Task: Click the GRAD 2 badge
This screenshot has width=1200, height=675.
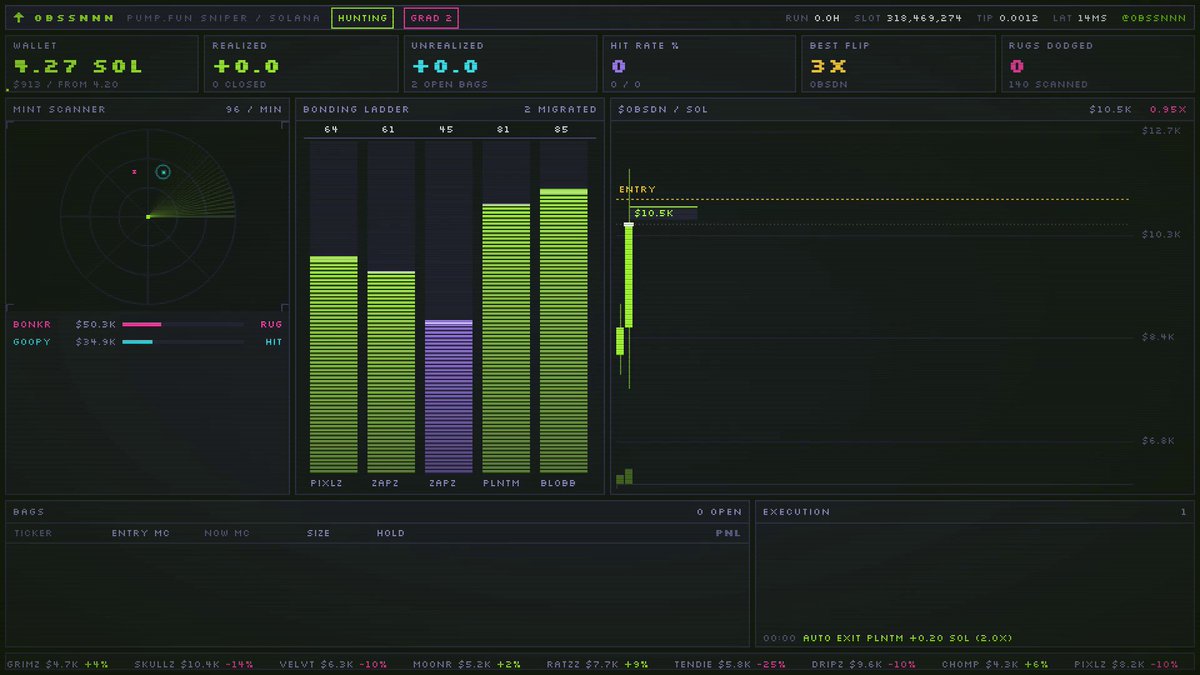Action: (431, 18)
